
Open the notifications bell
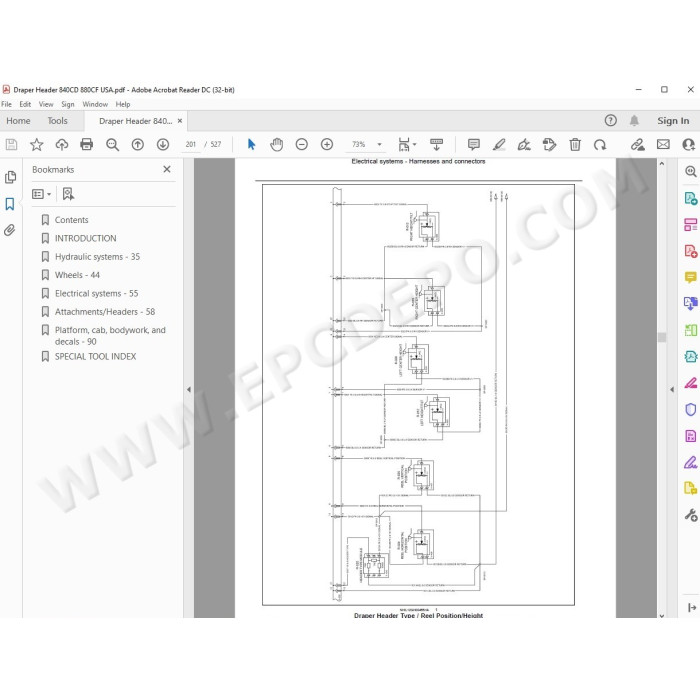634,121
